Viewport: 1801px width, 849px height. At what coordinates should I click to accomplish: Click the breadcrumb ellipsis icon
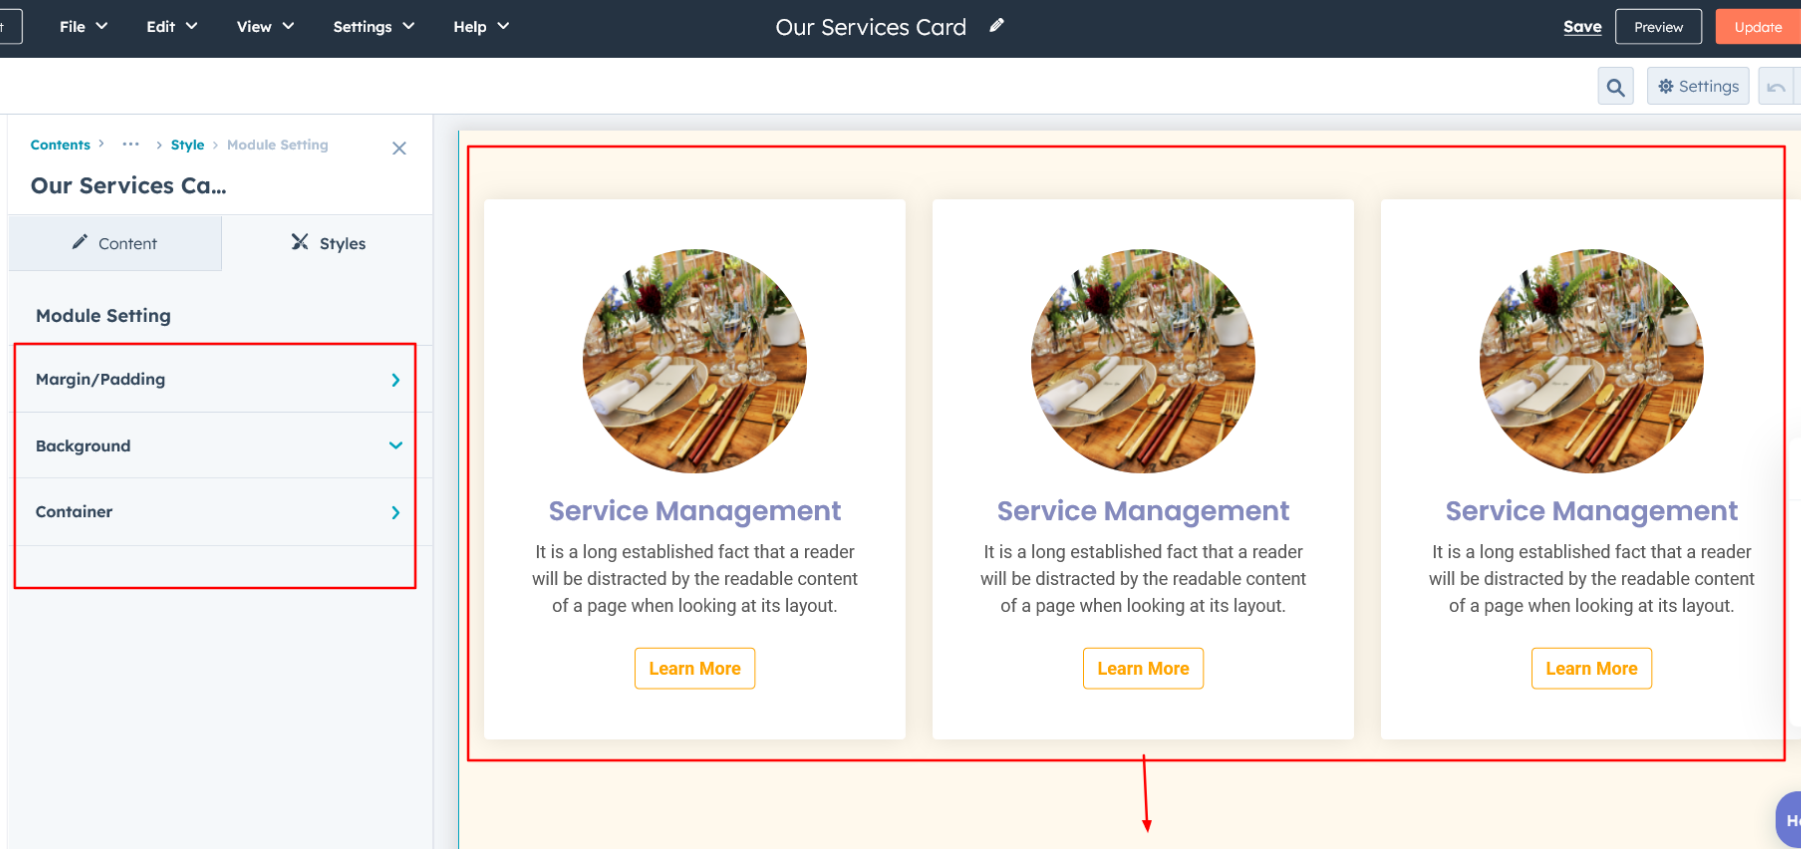click(x=131, y=144)
